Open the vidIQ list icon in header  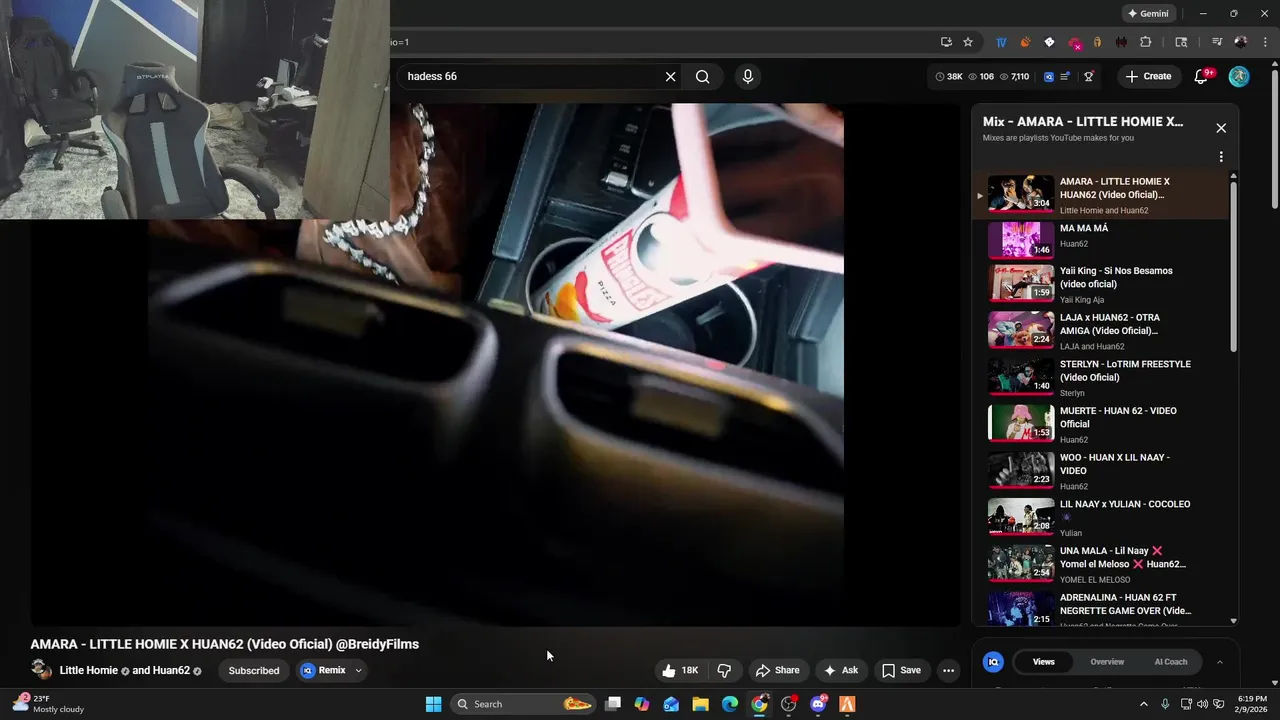1066,76
